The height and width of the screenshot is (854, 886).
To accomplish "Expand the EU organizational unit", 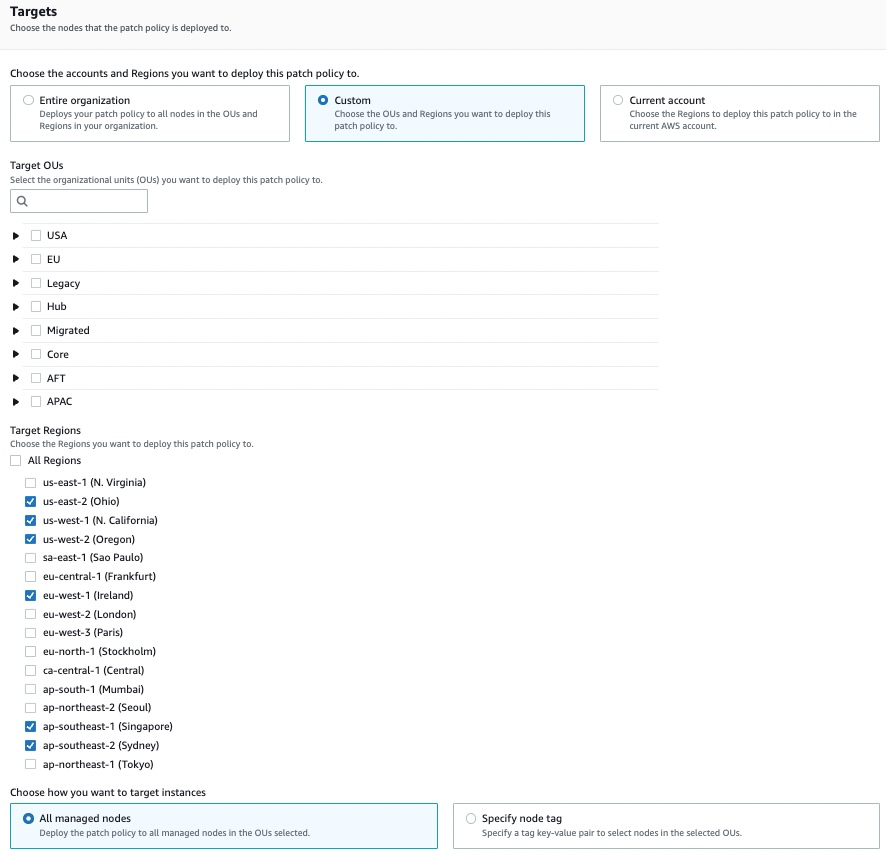I will coord(15,259).
